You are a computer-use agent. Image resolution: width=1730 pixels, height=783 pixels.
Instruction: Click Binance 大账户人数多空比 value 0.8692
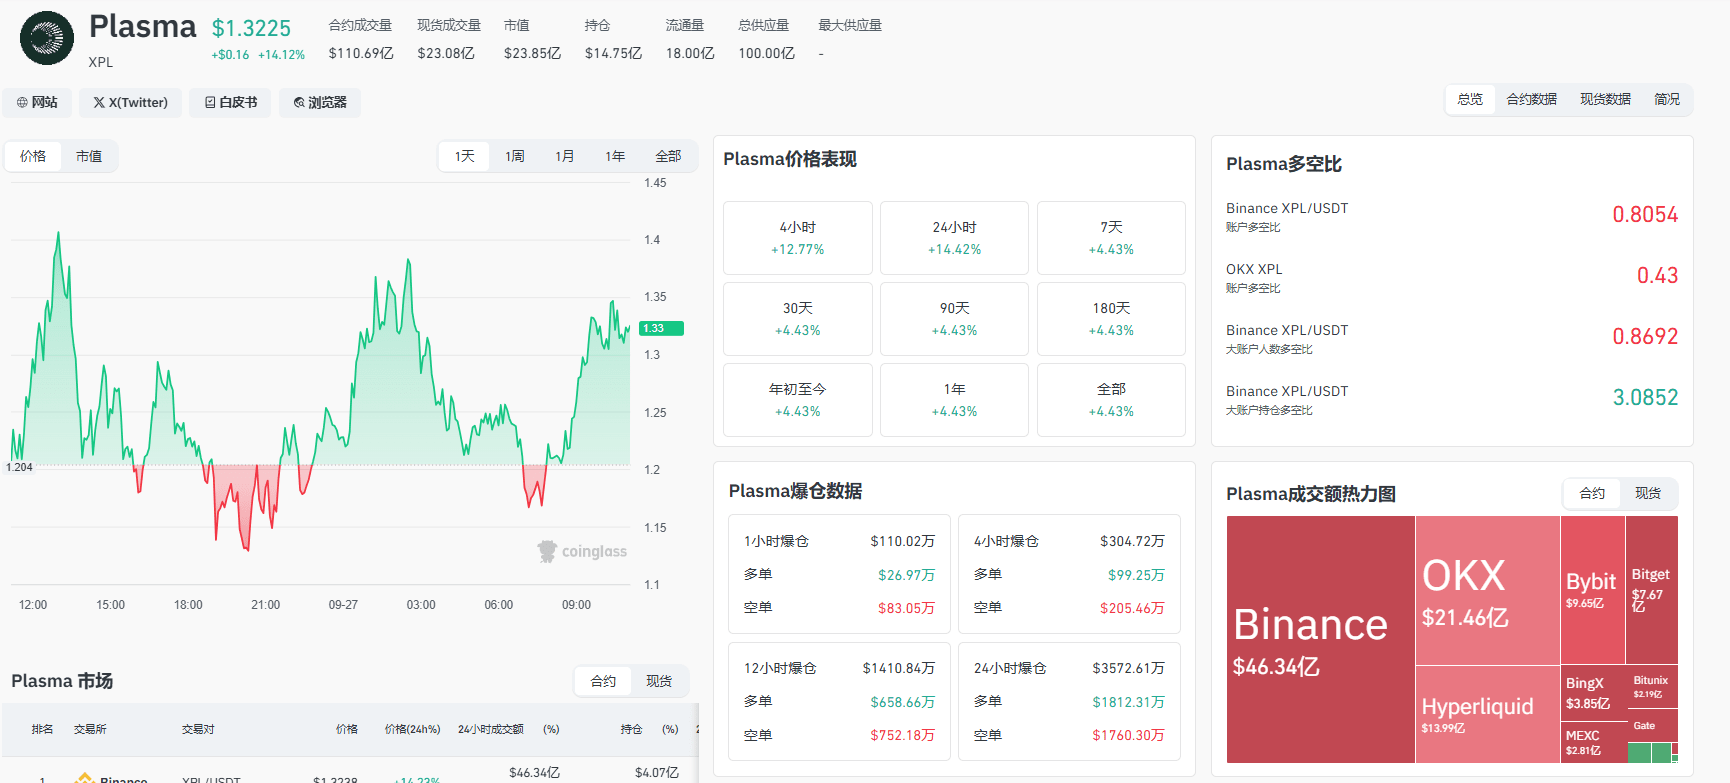tap(1645, 336)
